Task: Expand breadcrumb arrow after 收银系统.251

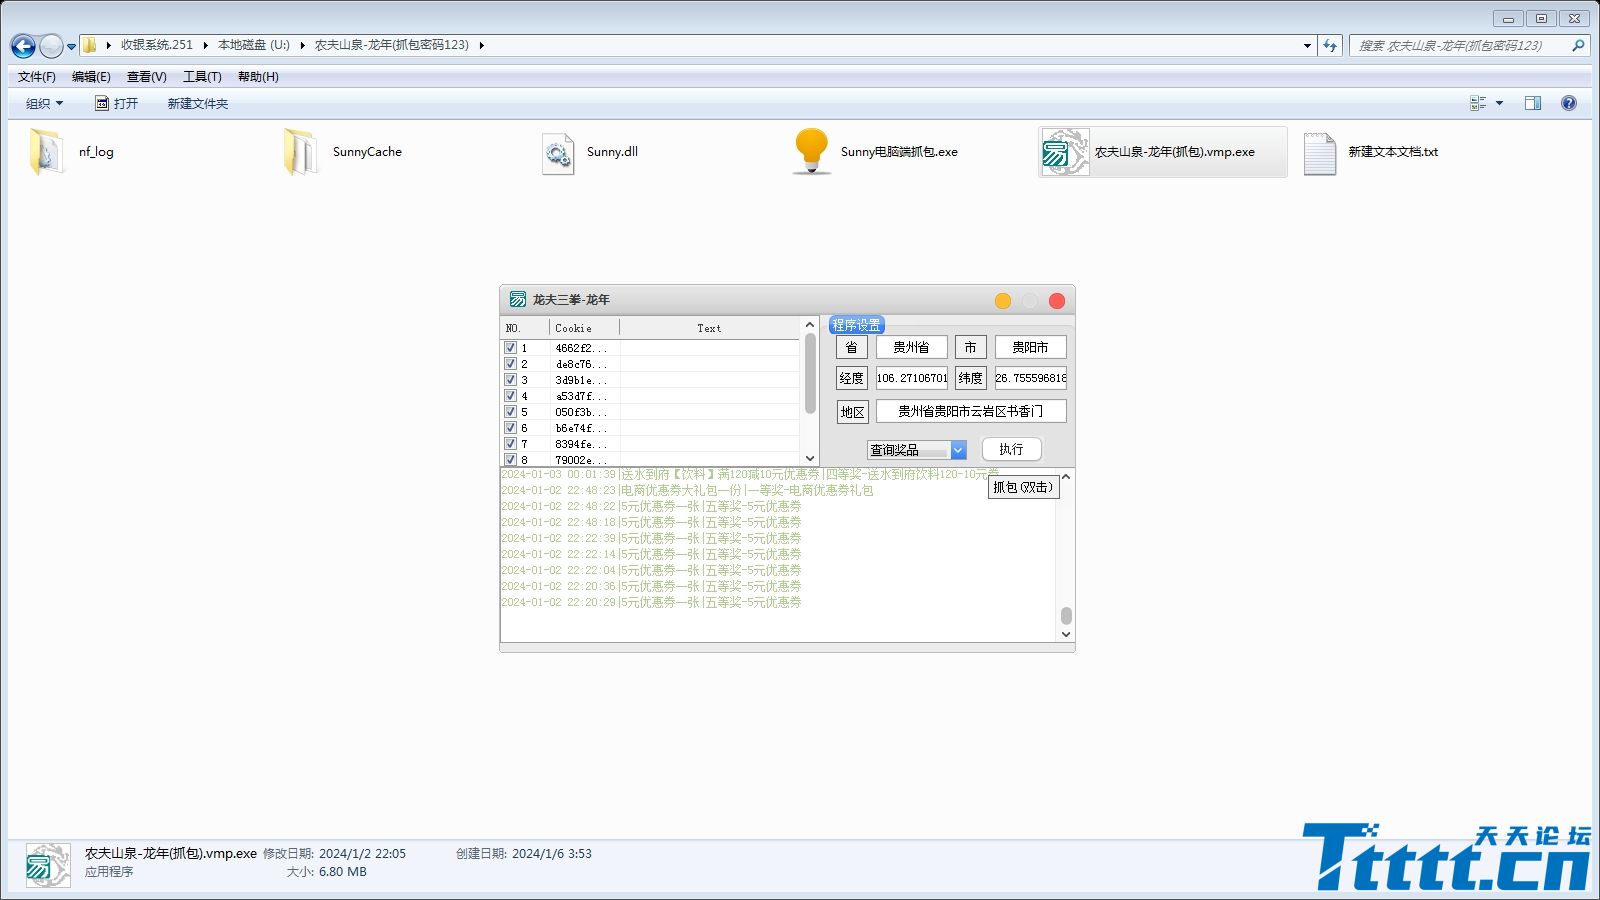Action: (x=205, y=45)
